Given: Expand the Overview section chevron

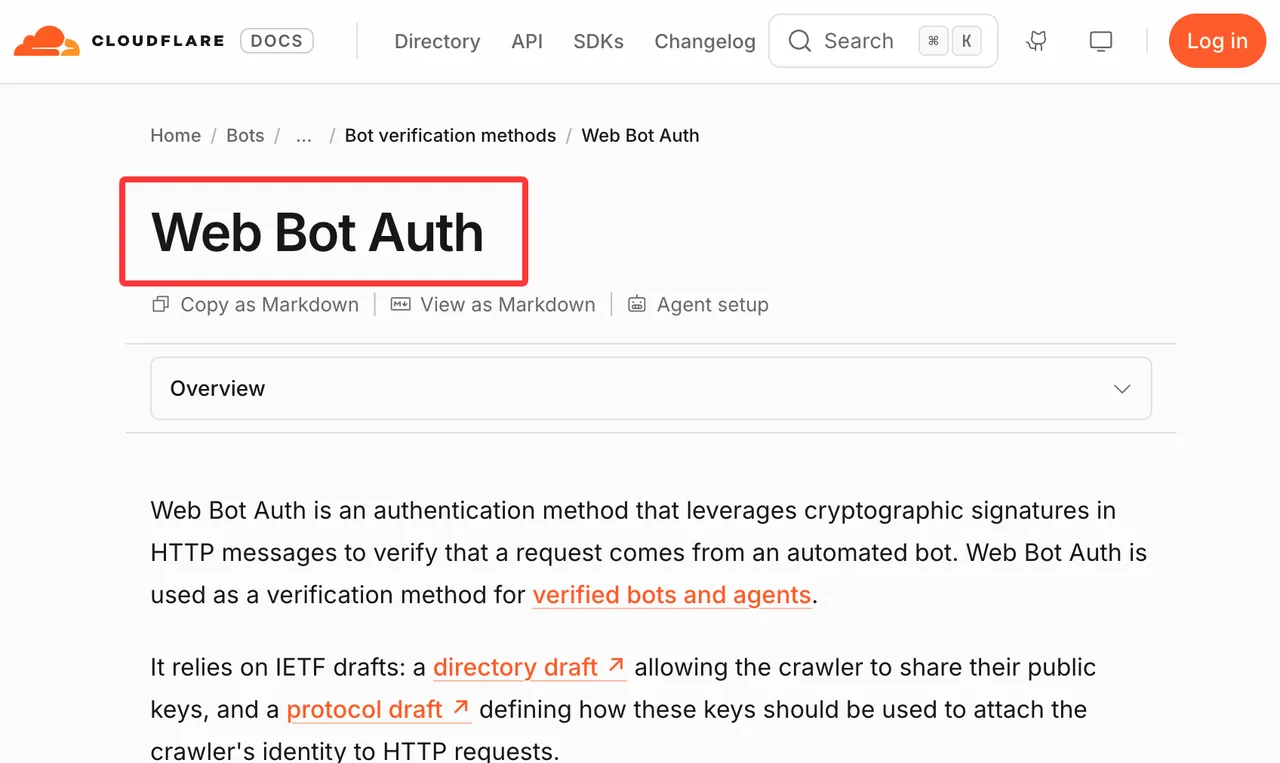Looking at the screenshot, I should click(1122, 389).
